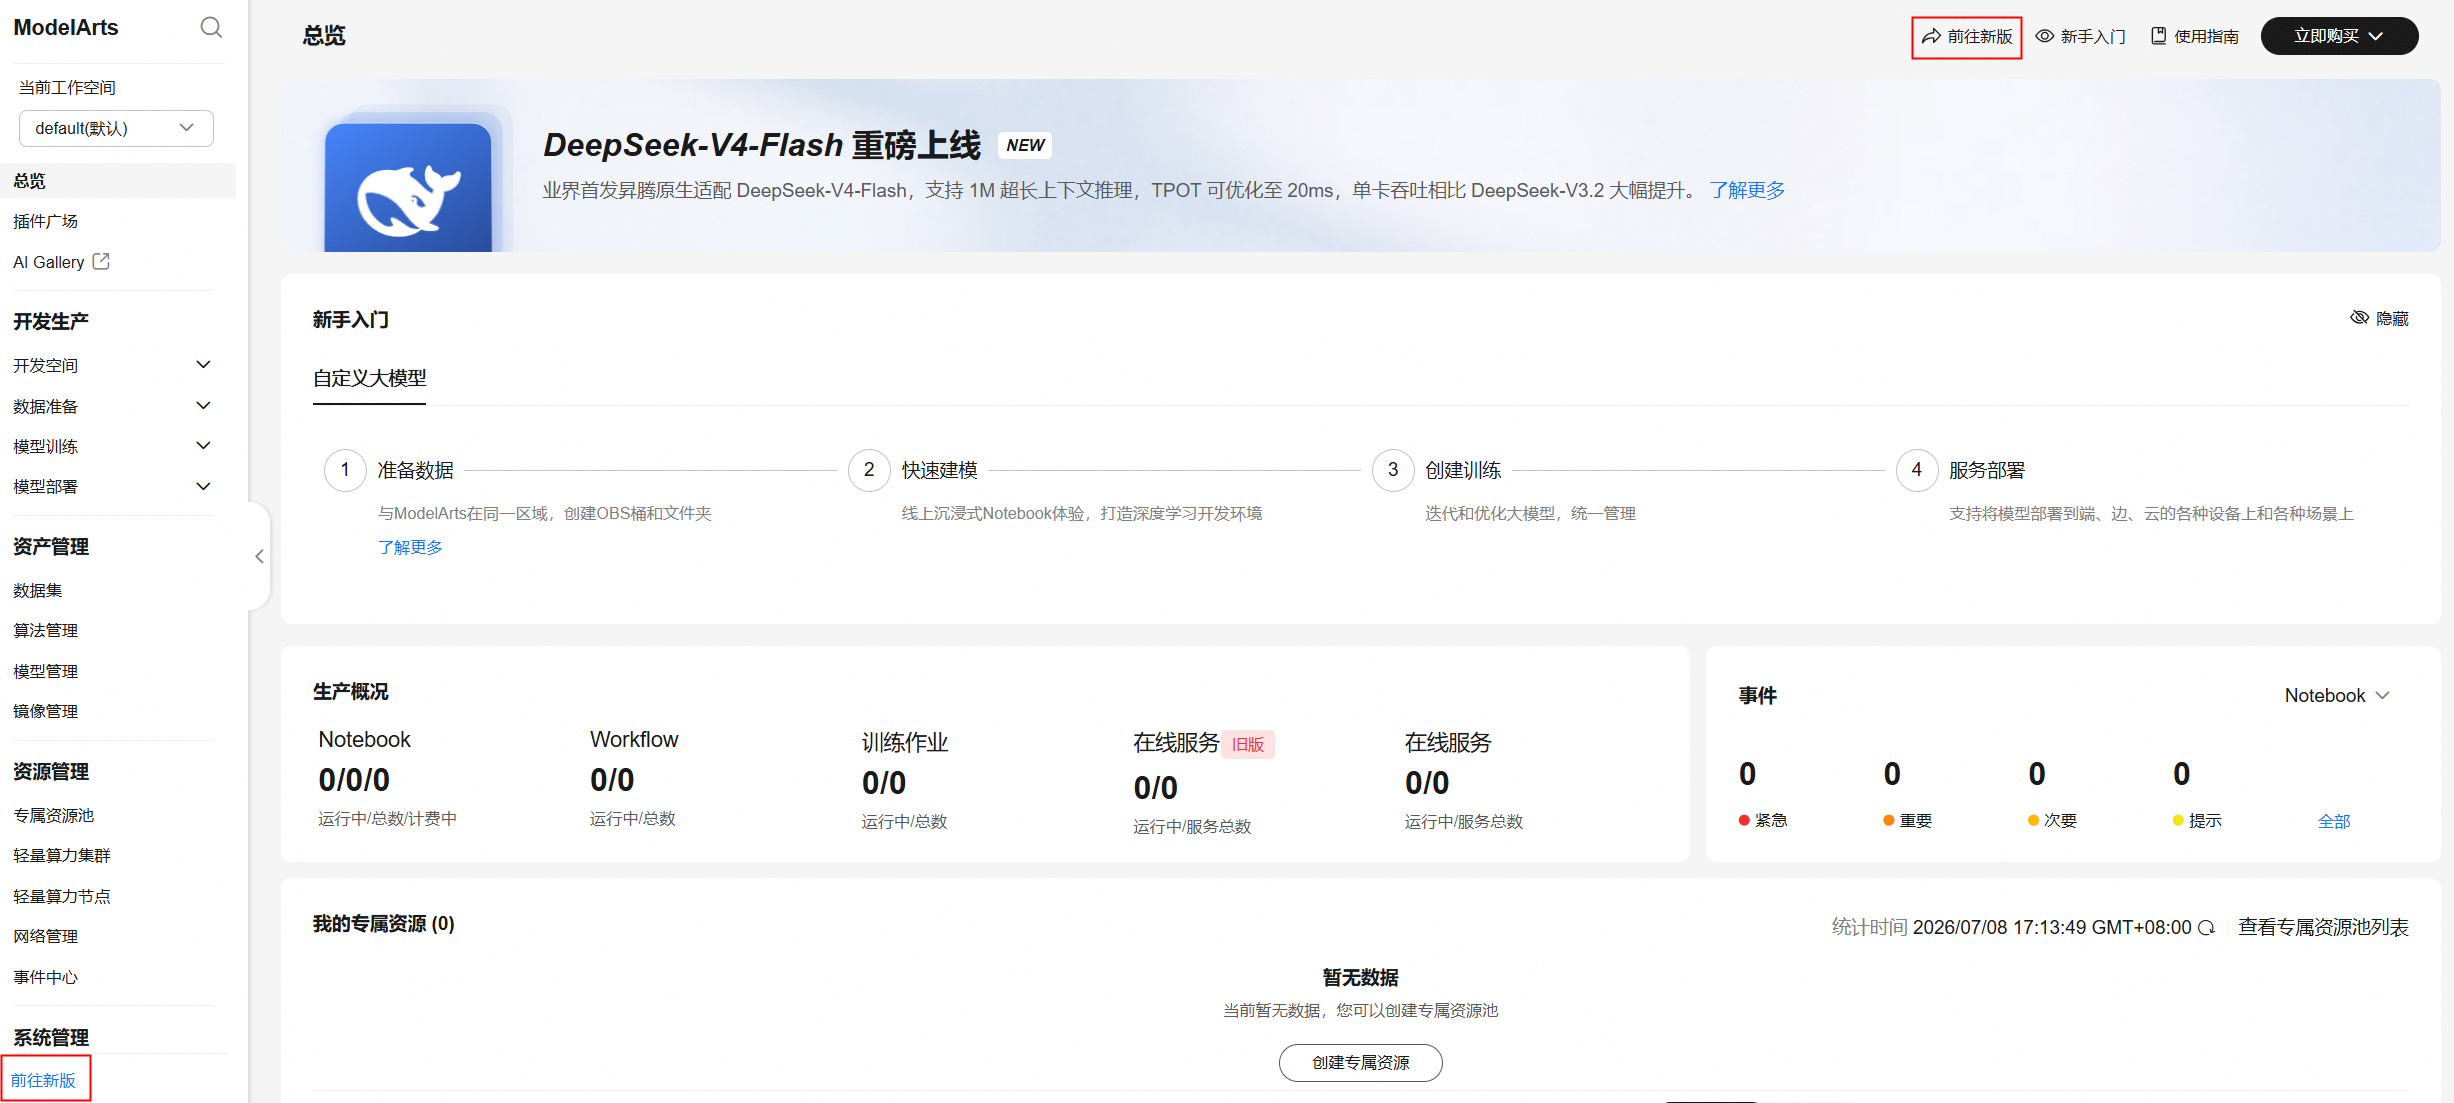Open 专属资源池 under 资源管理
The image size is (2454, 1103).
click(x=53, y=815)
